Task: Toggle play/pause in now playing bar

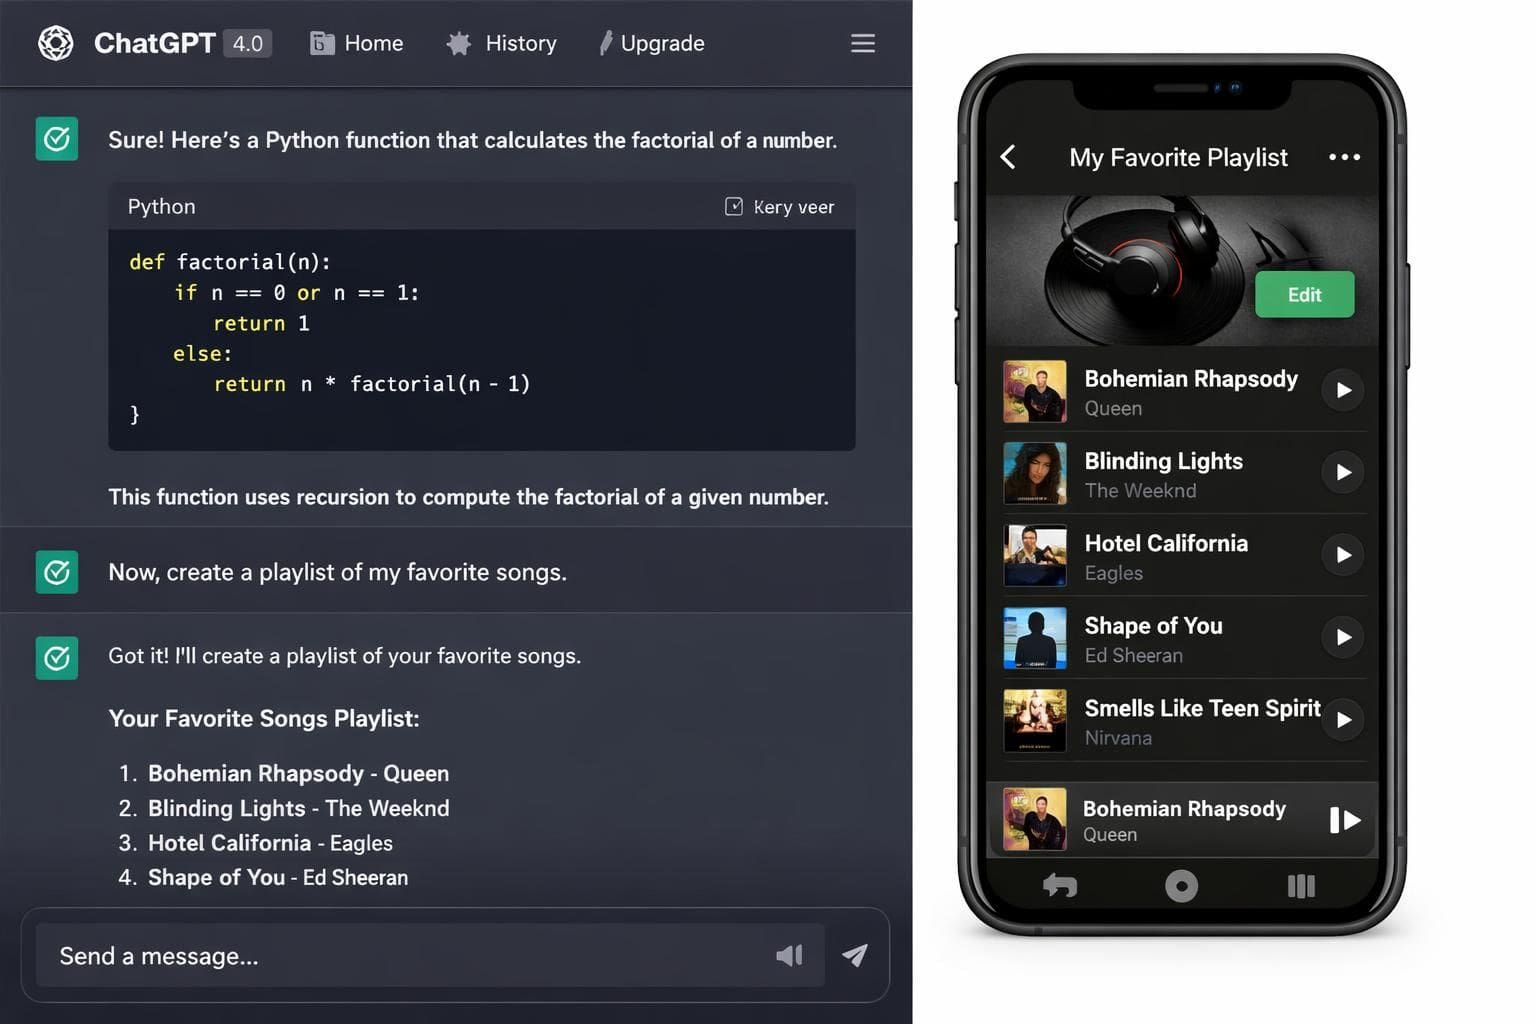Action: tap(1345, 820)
